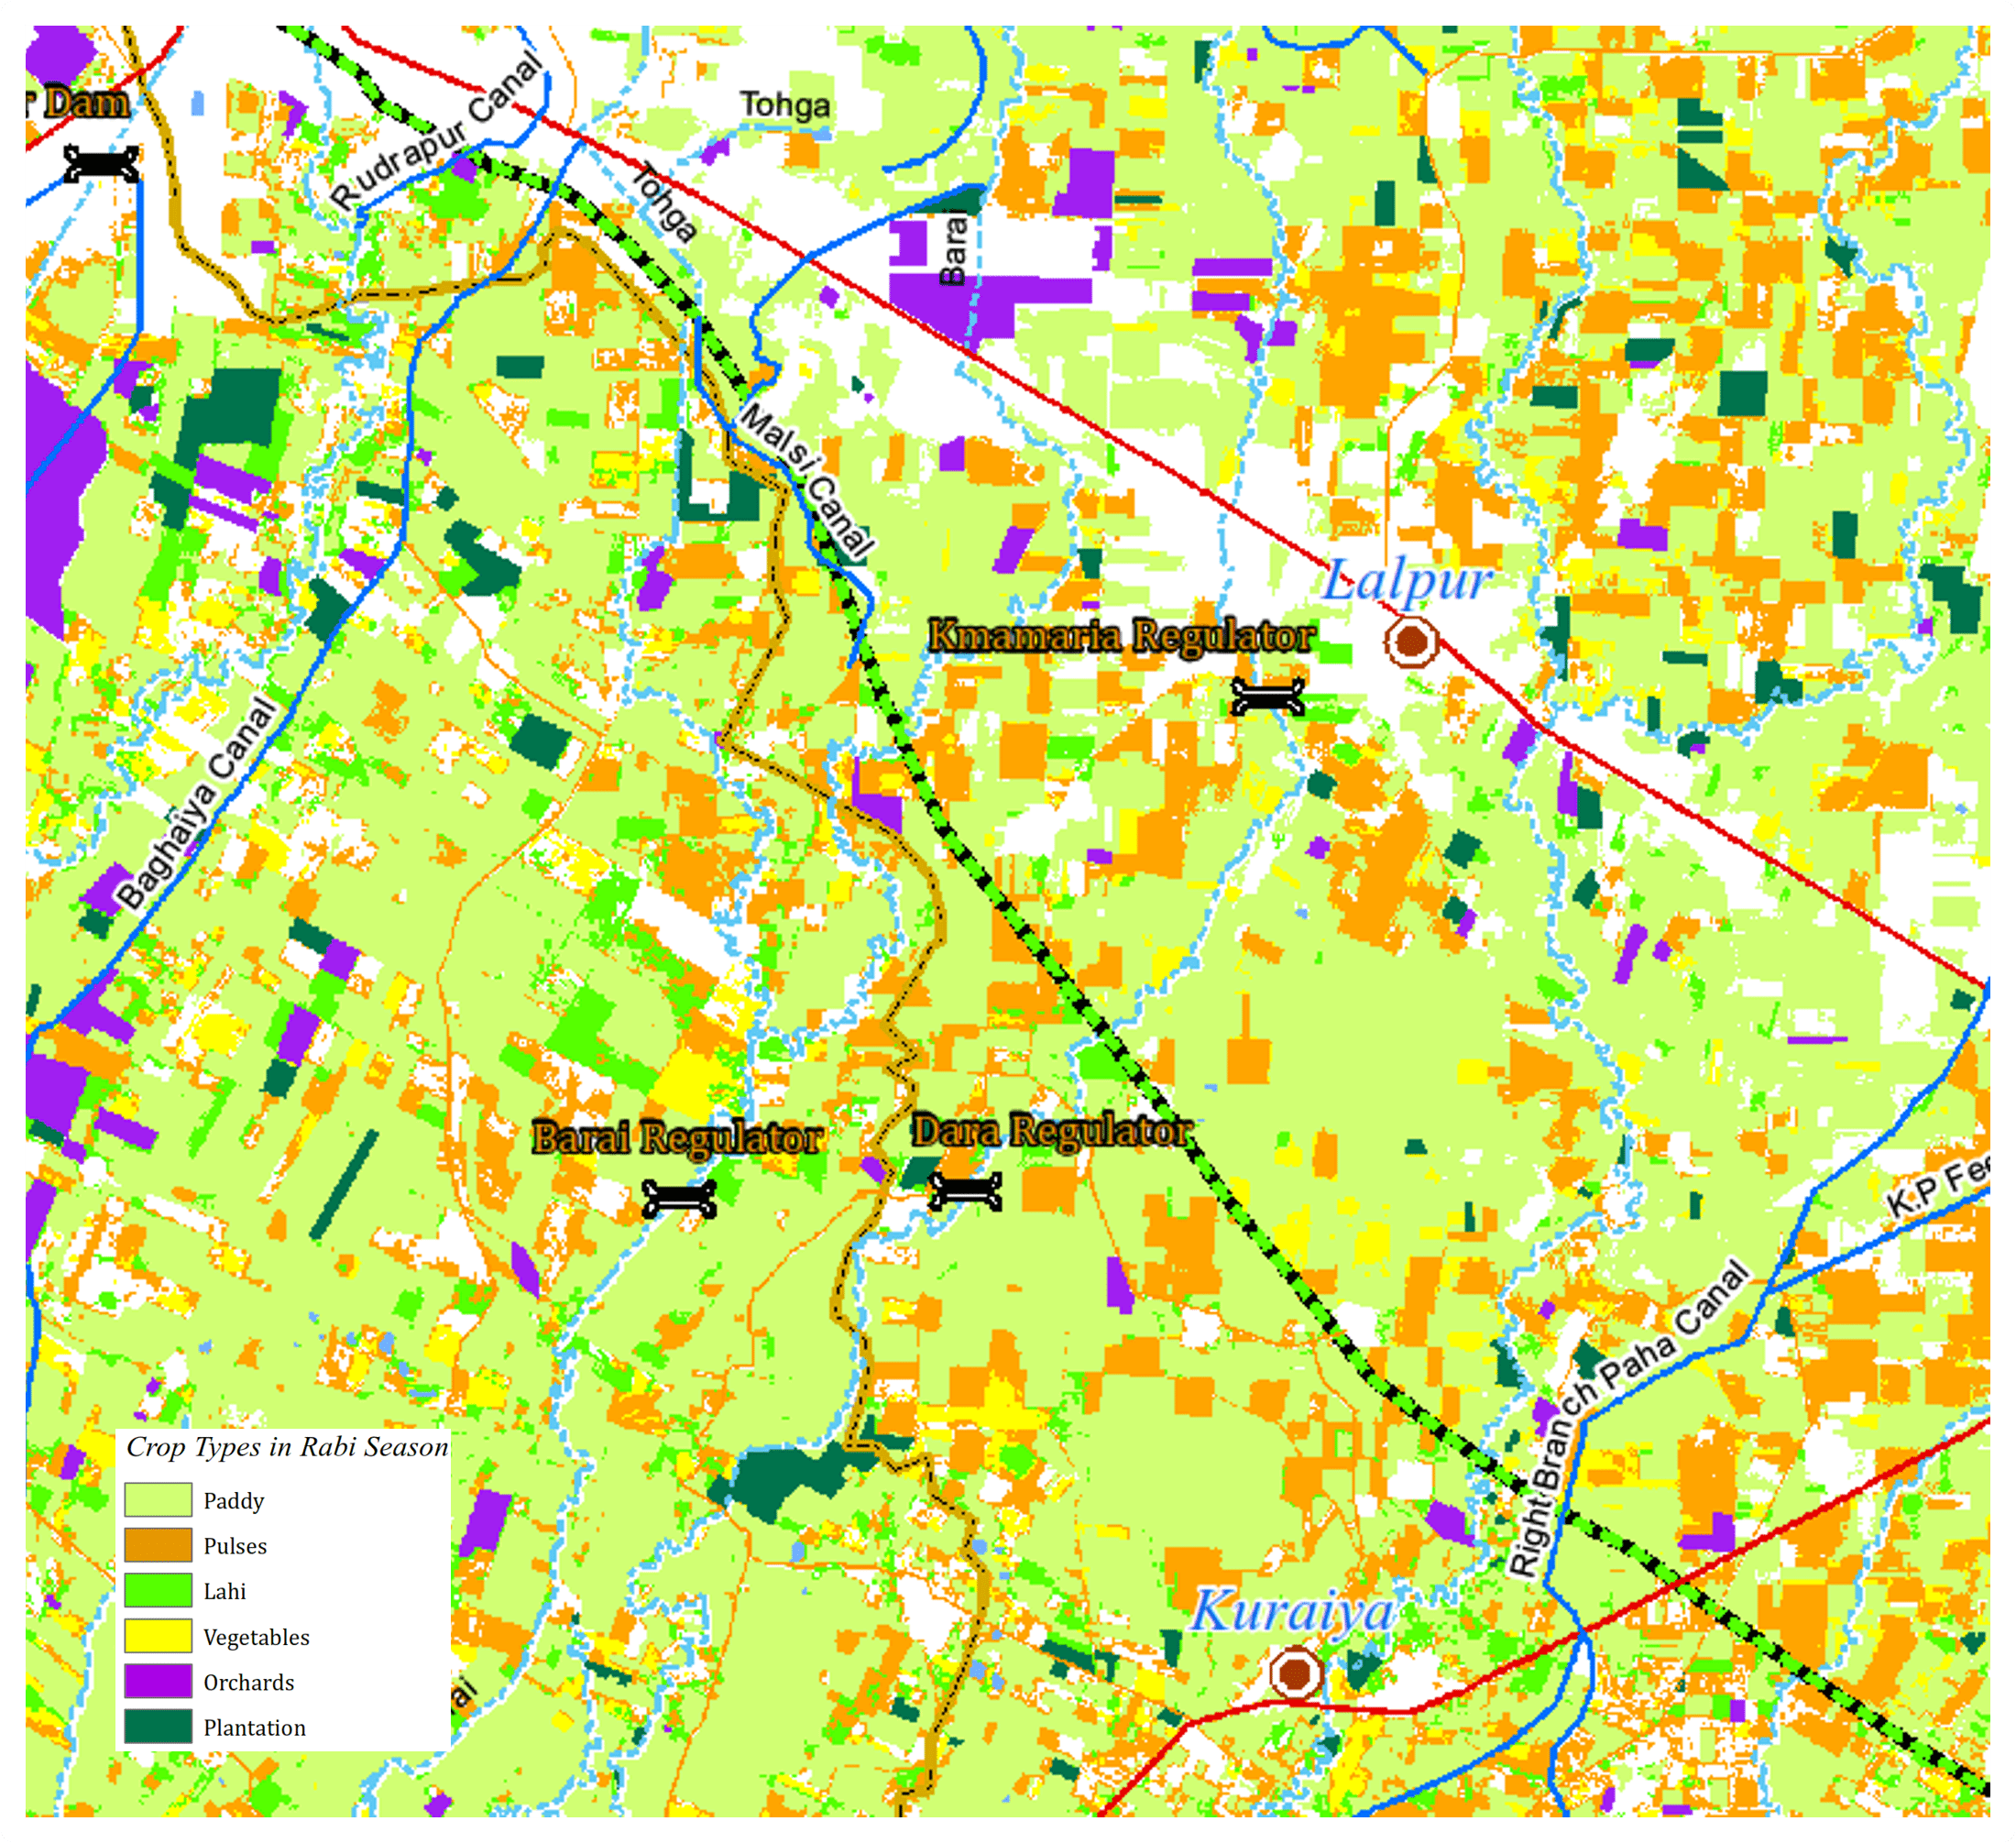2016x1843 pixels.
Task: Click the 'Orchards' legend label
Action: tap(249, 1682)
